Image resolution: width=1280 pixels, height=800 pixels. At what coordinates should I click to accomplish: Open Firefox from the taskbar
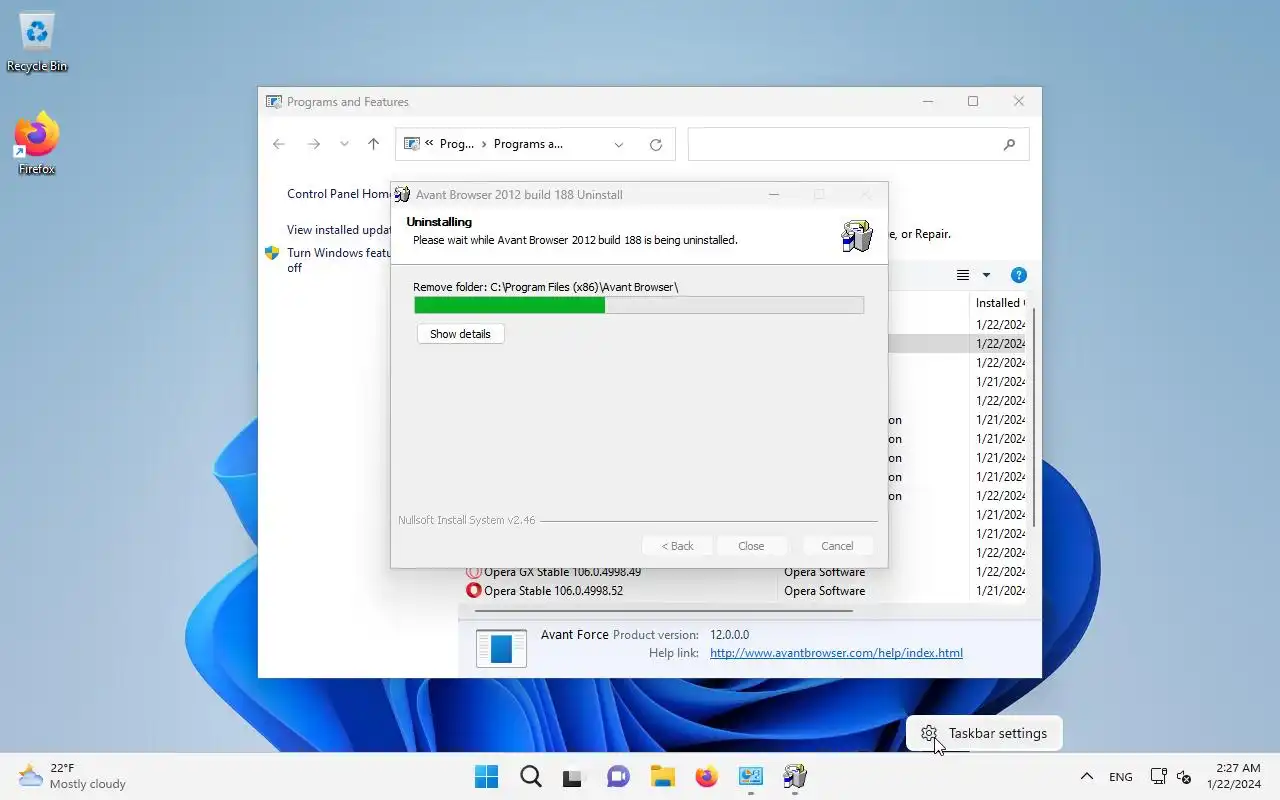click(706, 776)
